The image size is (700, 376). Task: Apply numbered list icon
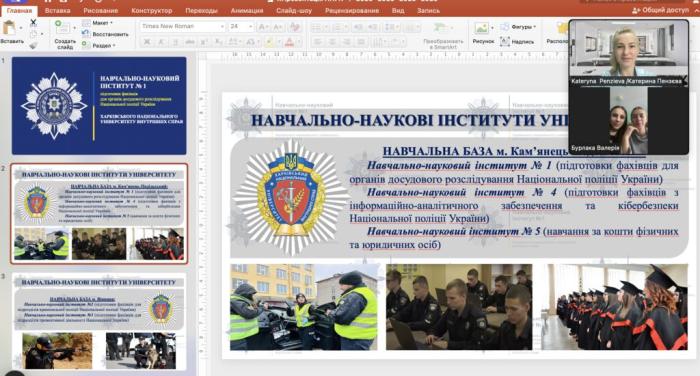point(337,28)
